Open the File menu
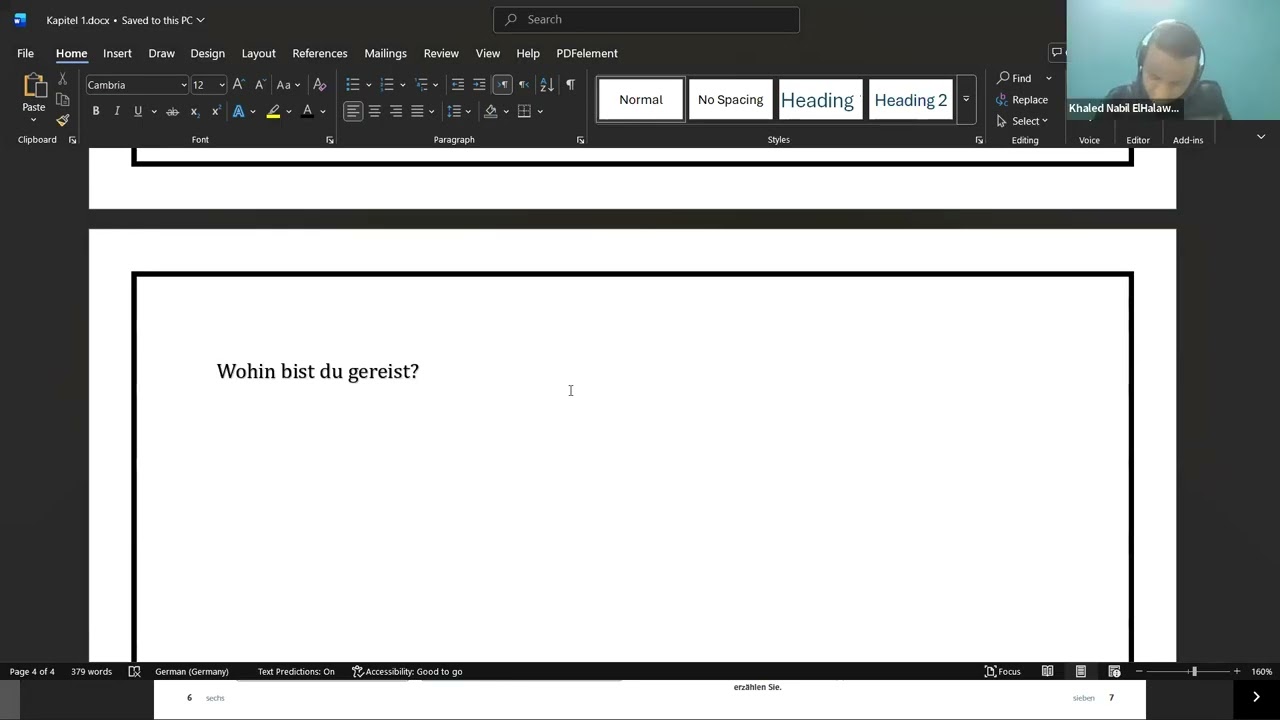Screen dimensions: 1280x720 (x=25, y=53)
